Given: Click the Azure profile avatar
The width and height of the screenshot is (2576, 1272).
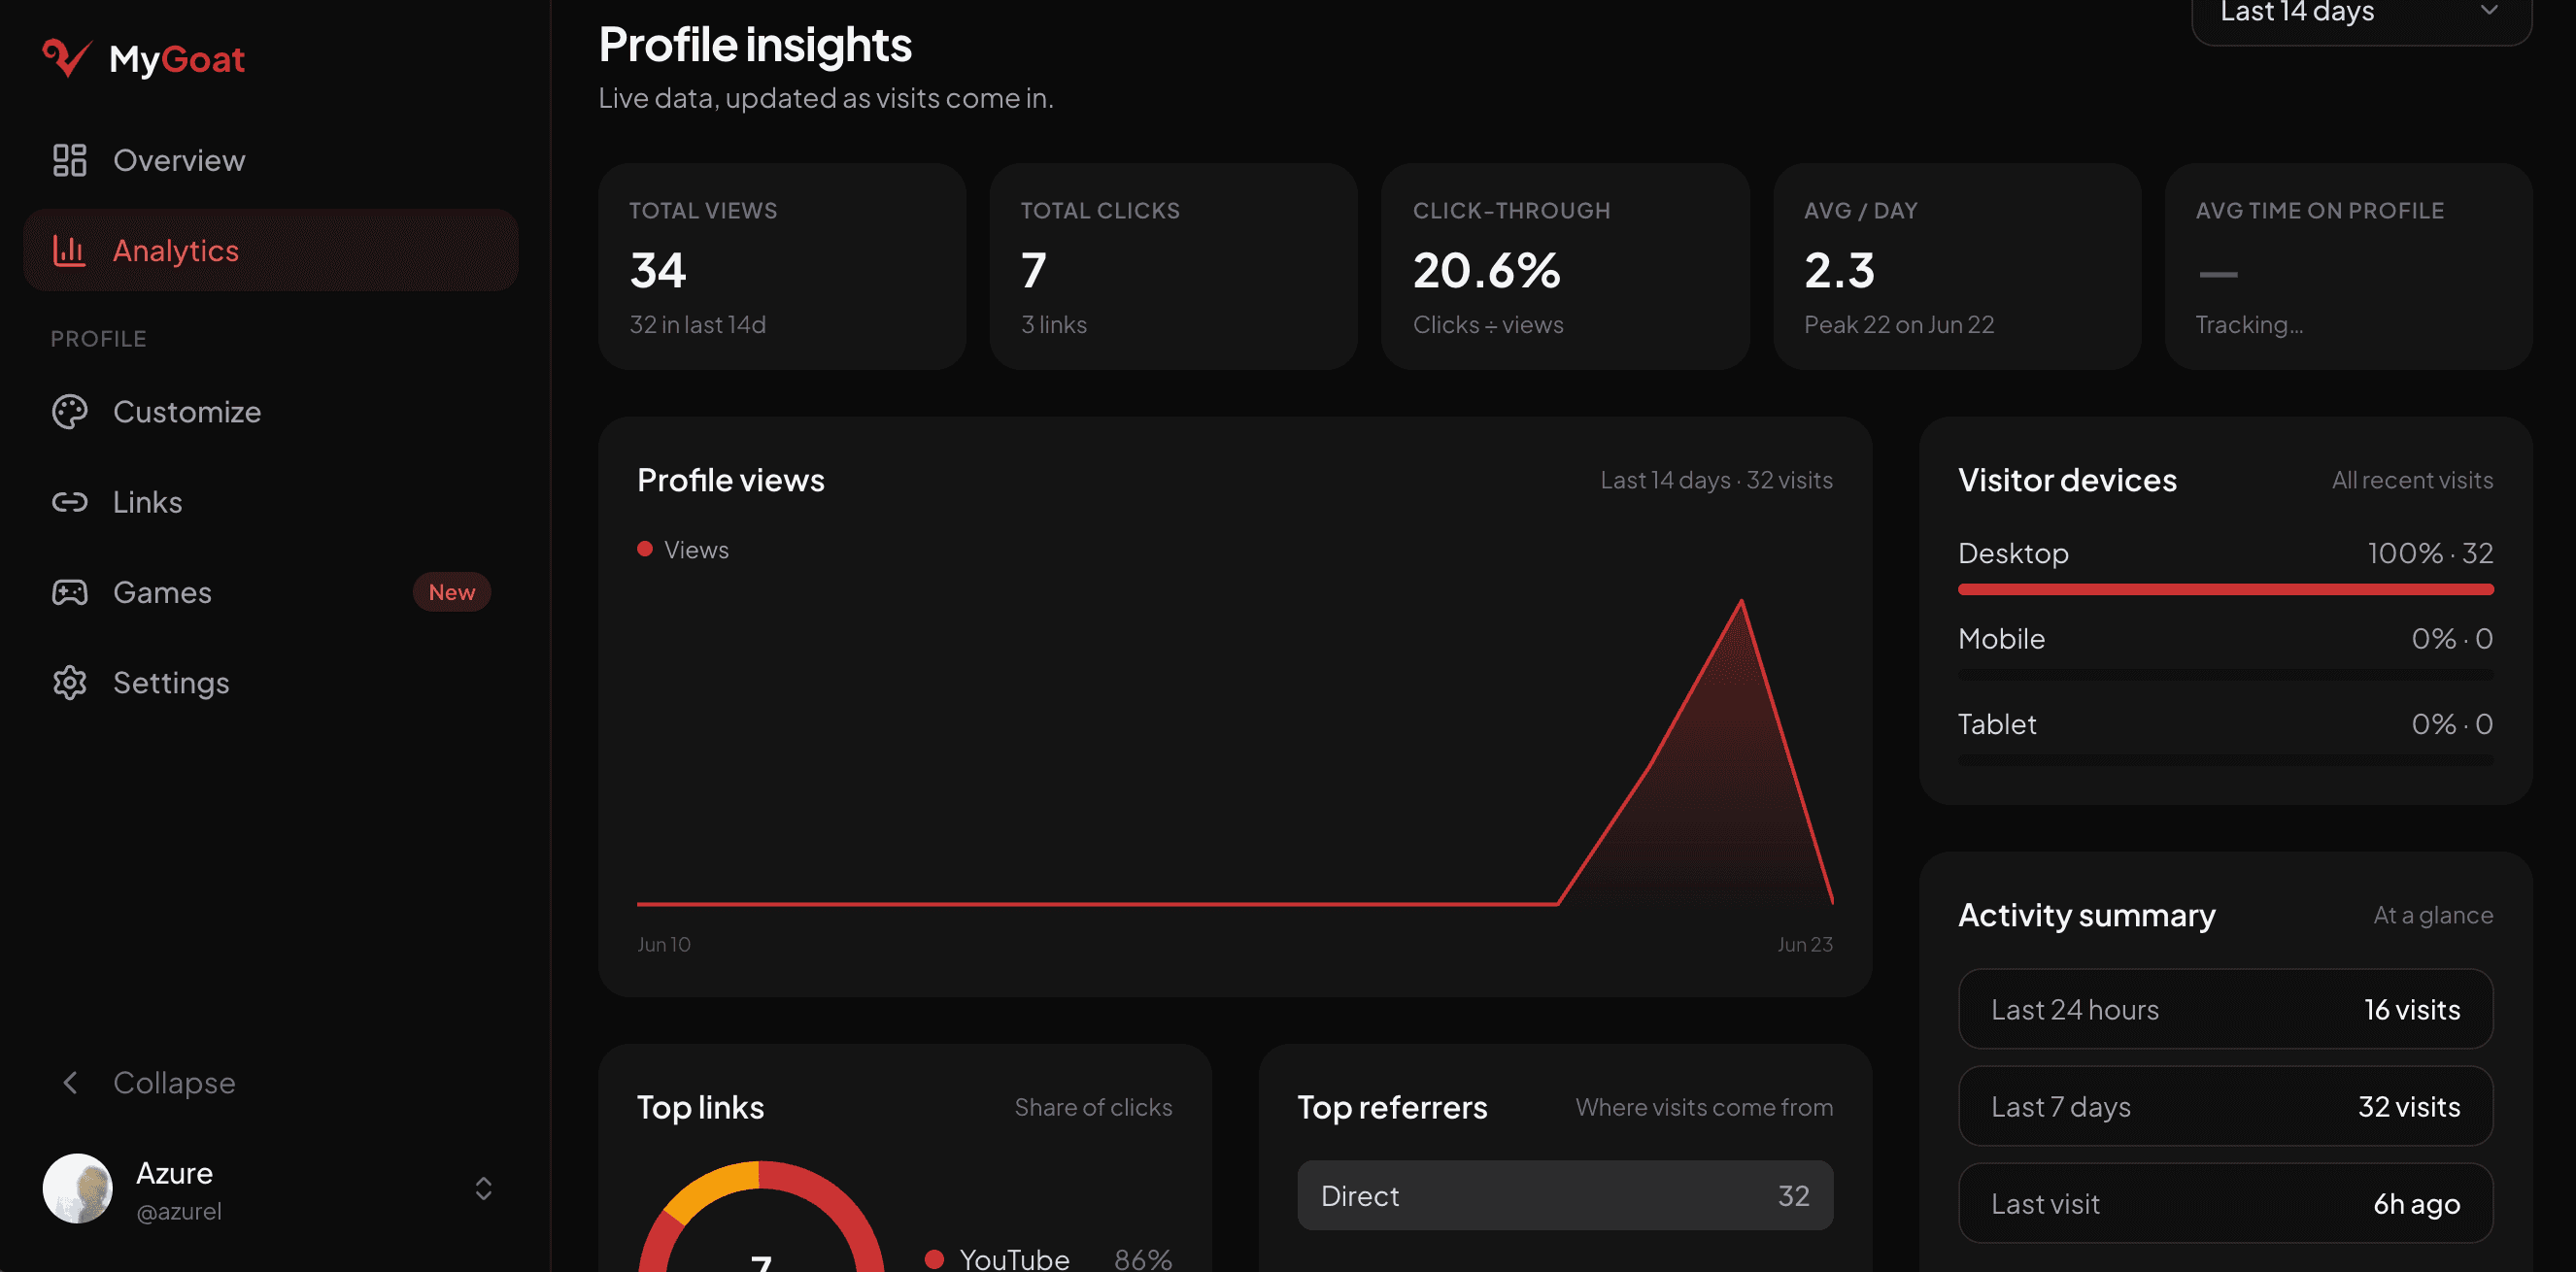Looking at the screenshot, I should click(77, 1189).
